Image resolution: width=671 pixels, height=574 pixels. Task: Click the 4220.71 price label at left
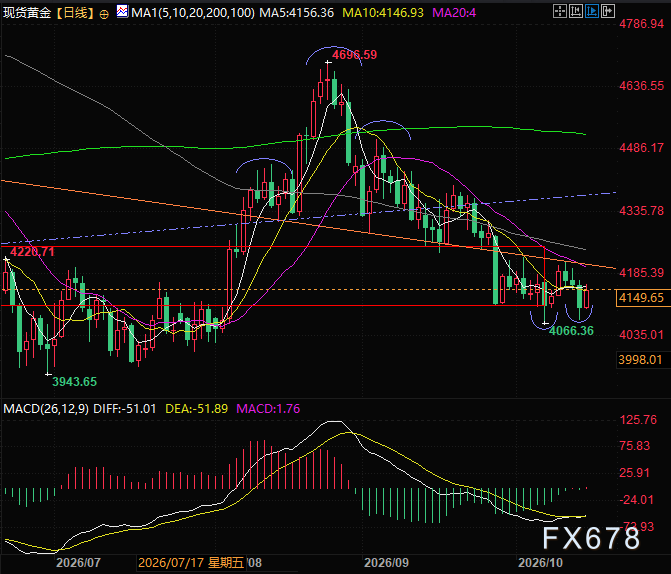[32, 252]
